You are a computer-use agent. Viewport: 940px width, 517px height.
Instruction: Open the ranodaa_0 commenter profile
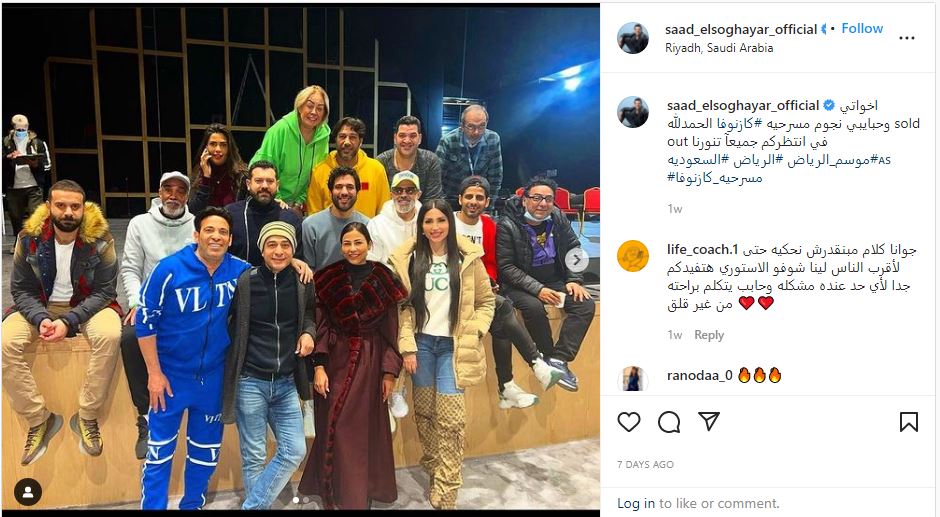700,375
